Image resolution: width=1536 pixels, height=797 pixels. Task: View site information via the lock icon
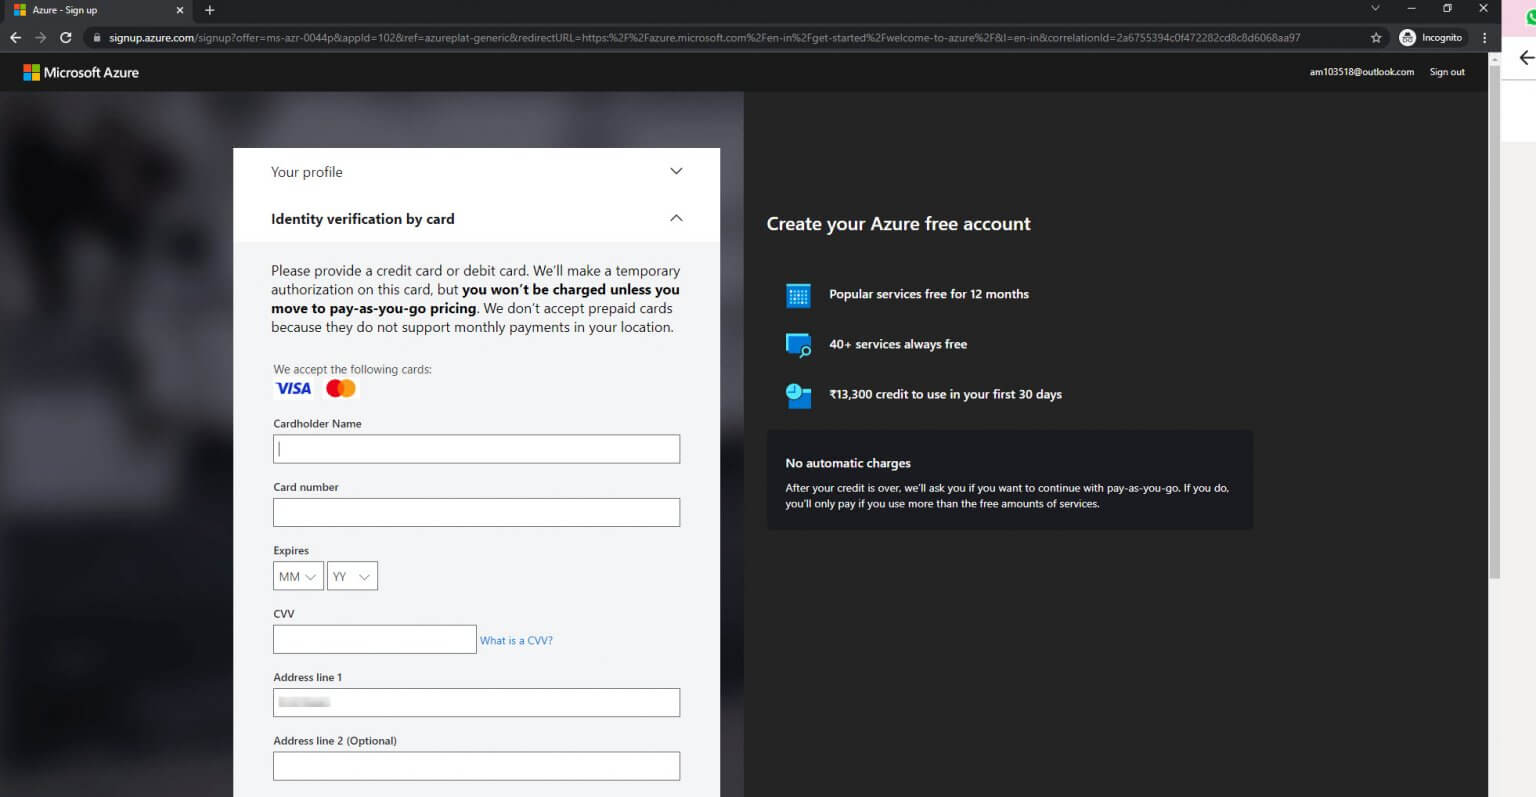[97, 38]
